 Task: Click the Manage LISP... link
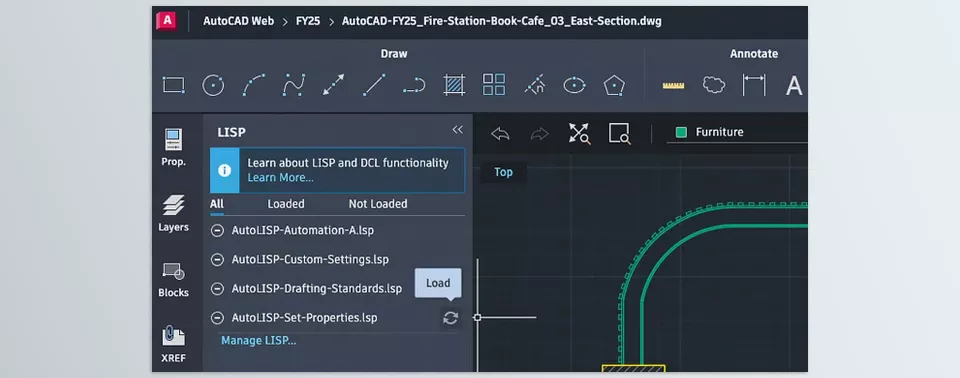point(258,341)
